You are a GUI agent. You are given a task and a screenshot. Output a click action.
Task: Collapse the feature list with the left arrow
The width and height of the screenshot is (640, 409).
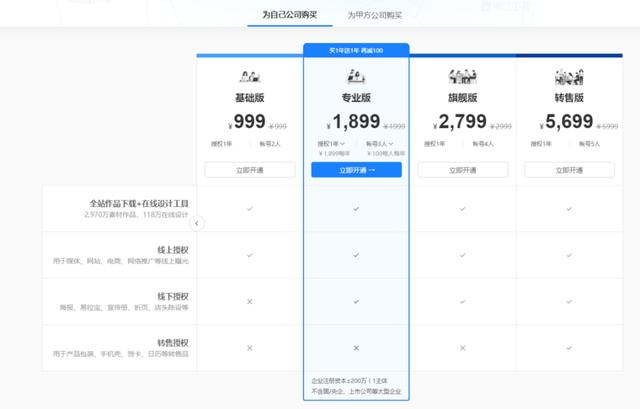point(198,224)
